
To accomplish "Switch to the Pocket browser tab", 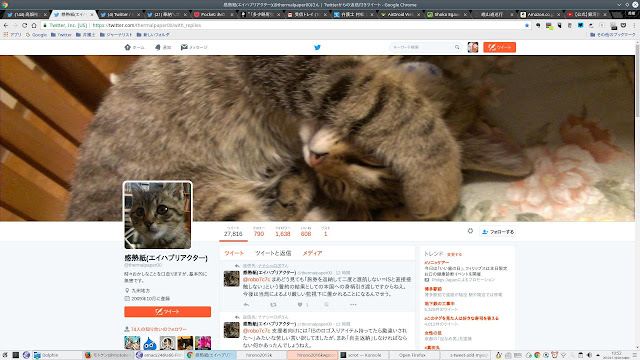I will (x=214, y=14).
